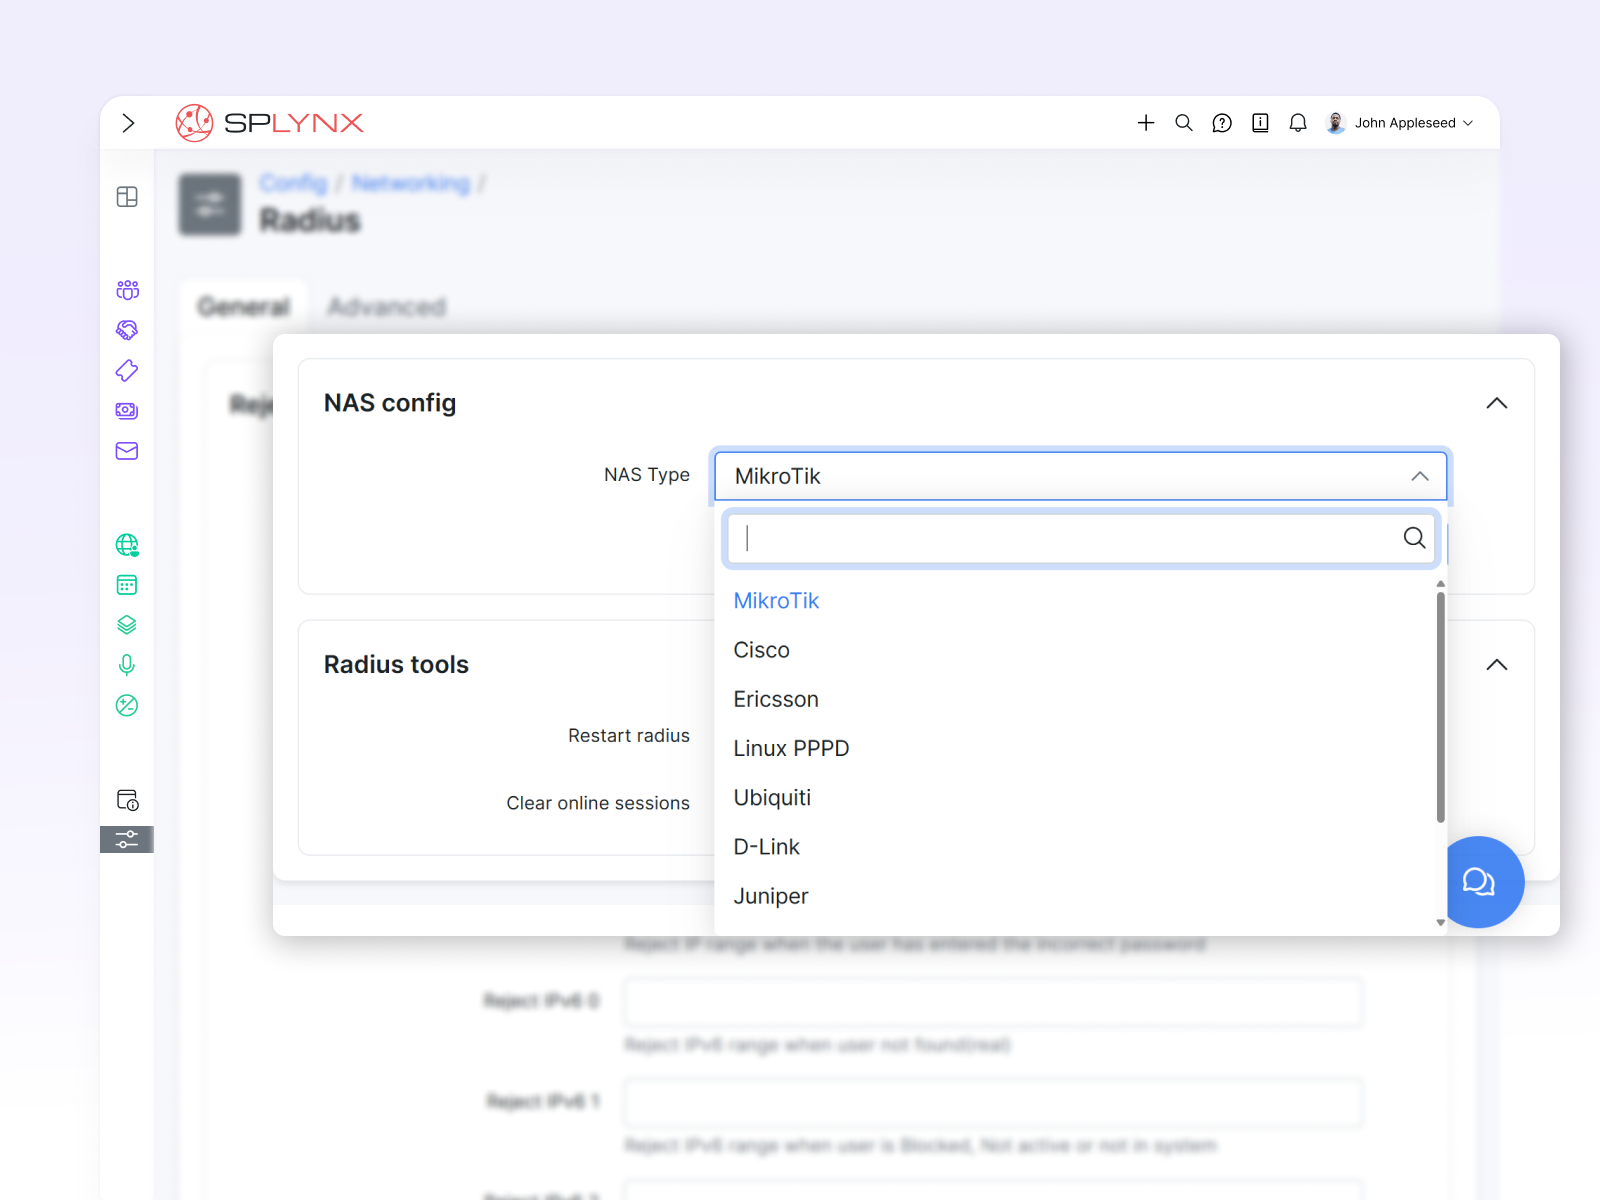Viewport: 1600px width, 1200px height.
Task: Open the blue chat support bubble
Action: [1480, 882]
